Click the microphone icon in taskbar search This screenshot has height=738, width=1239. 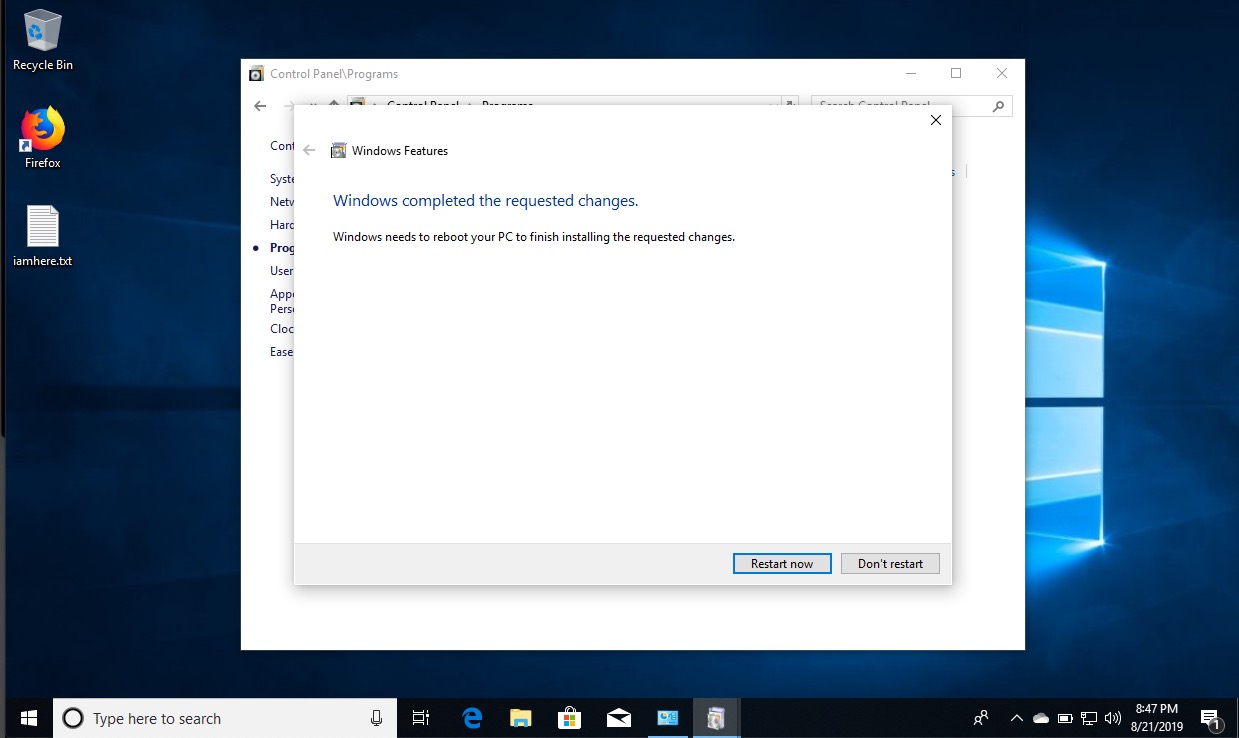click(376, 718)
